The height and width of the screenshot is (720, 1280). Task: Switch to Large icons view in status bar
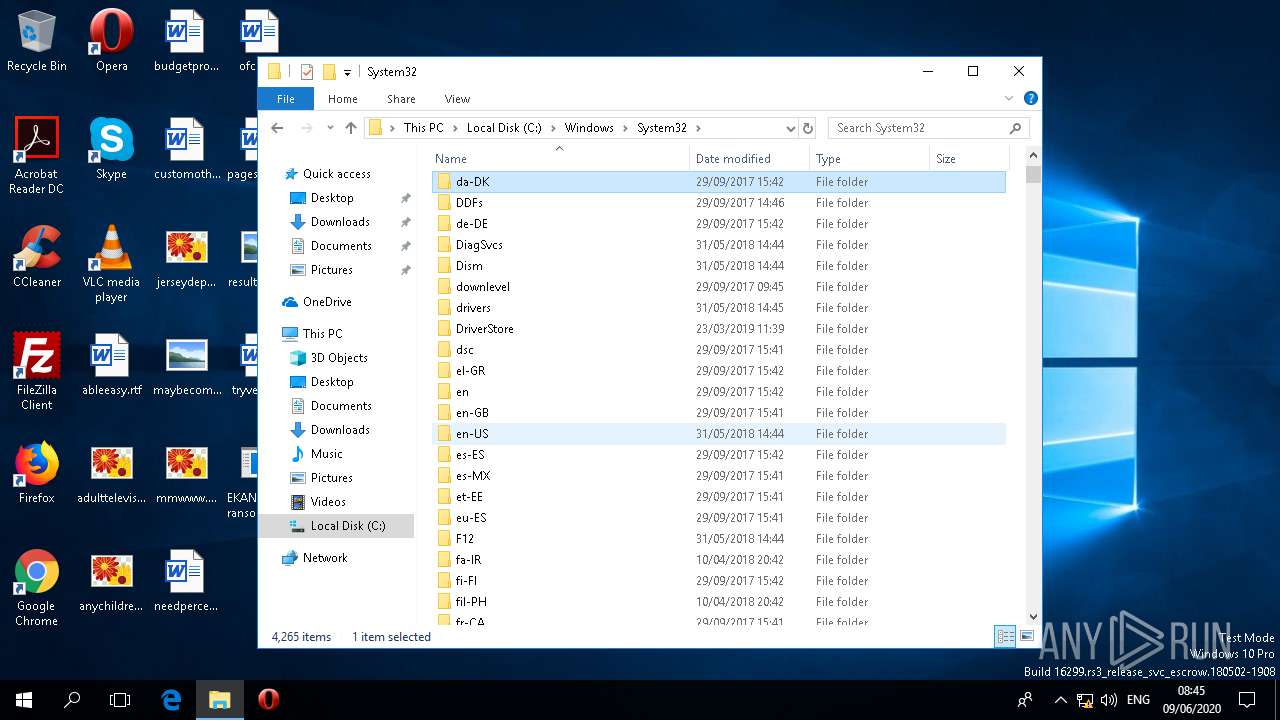coord(1026,636)
